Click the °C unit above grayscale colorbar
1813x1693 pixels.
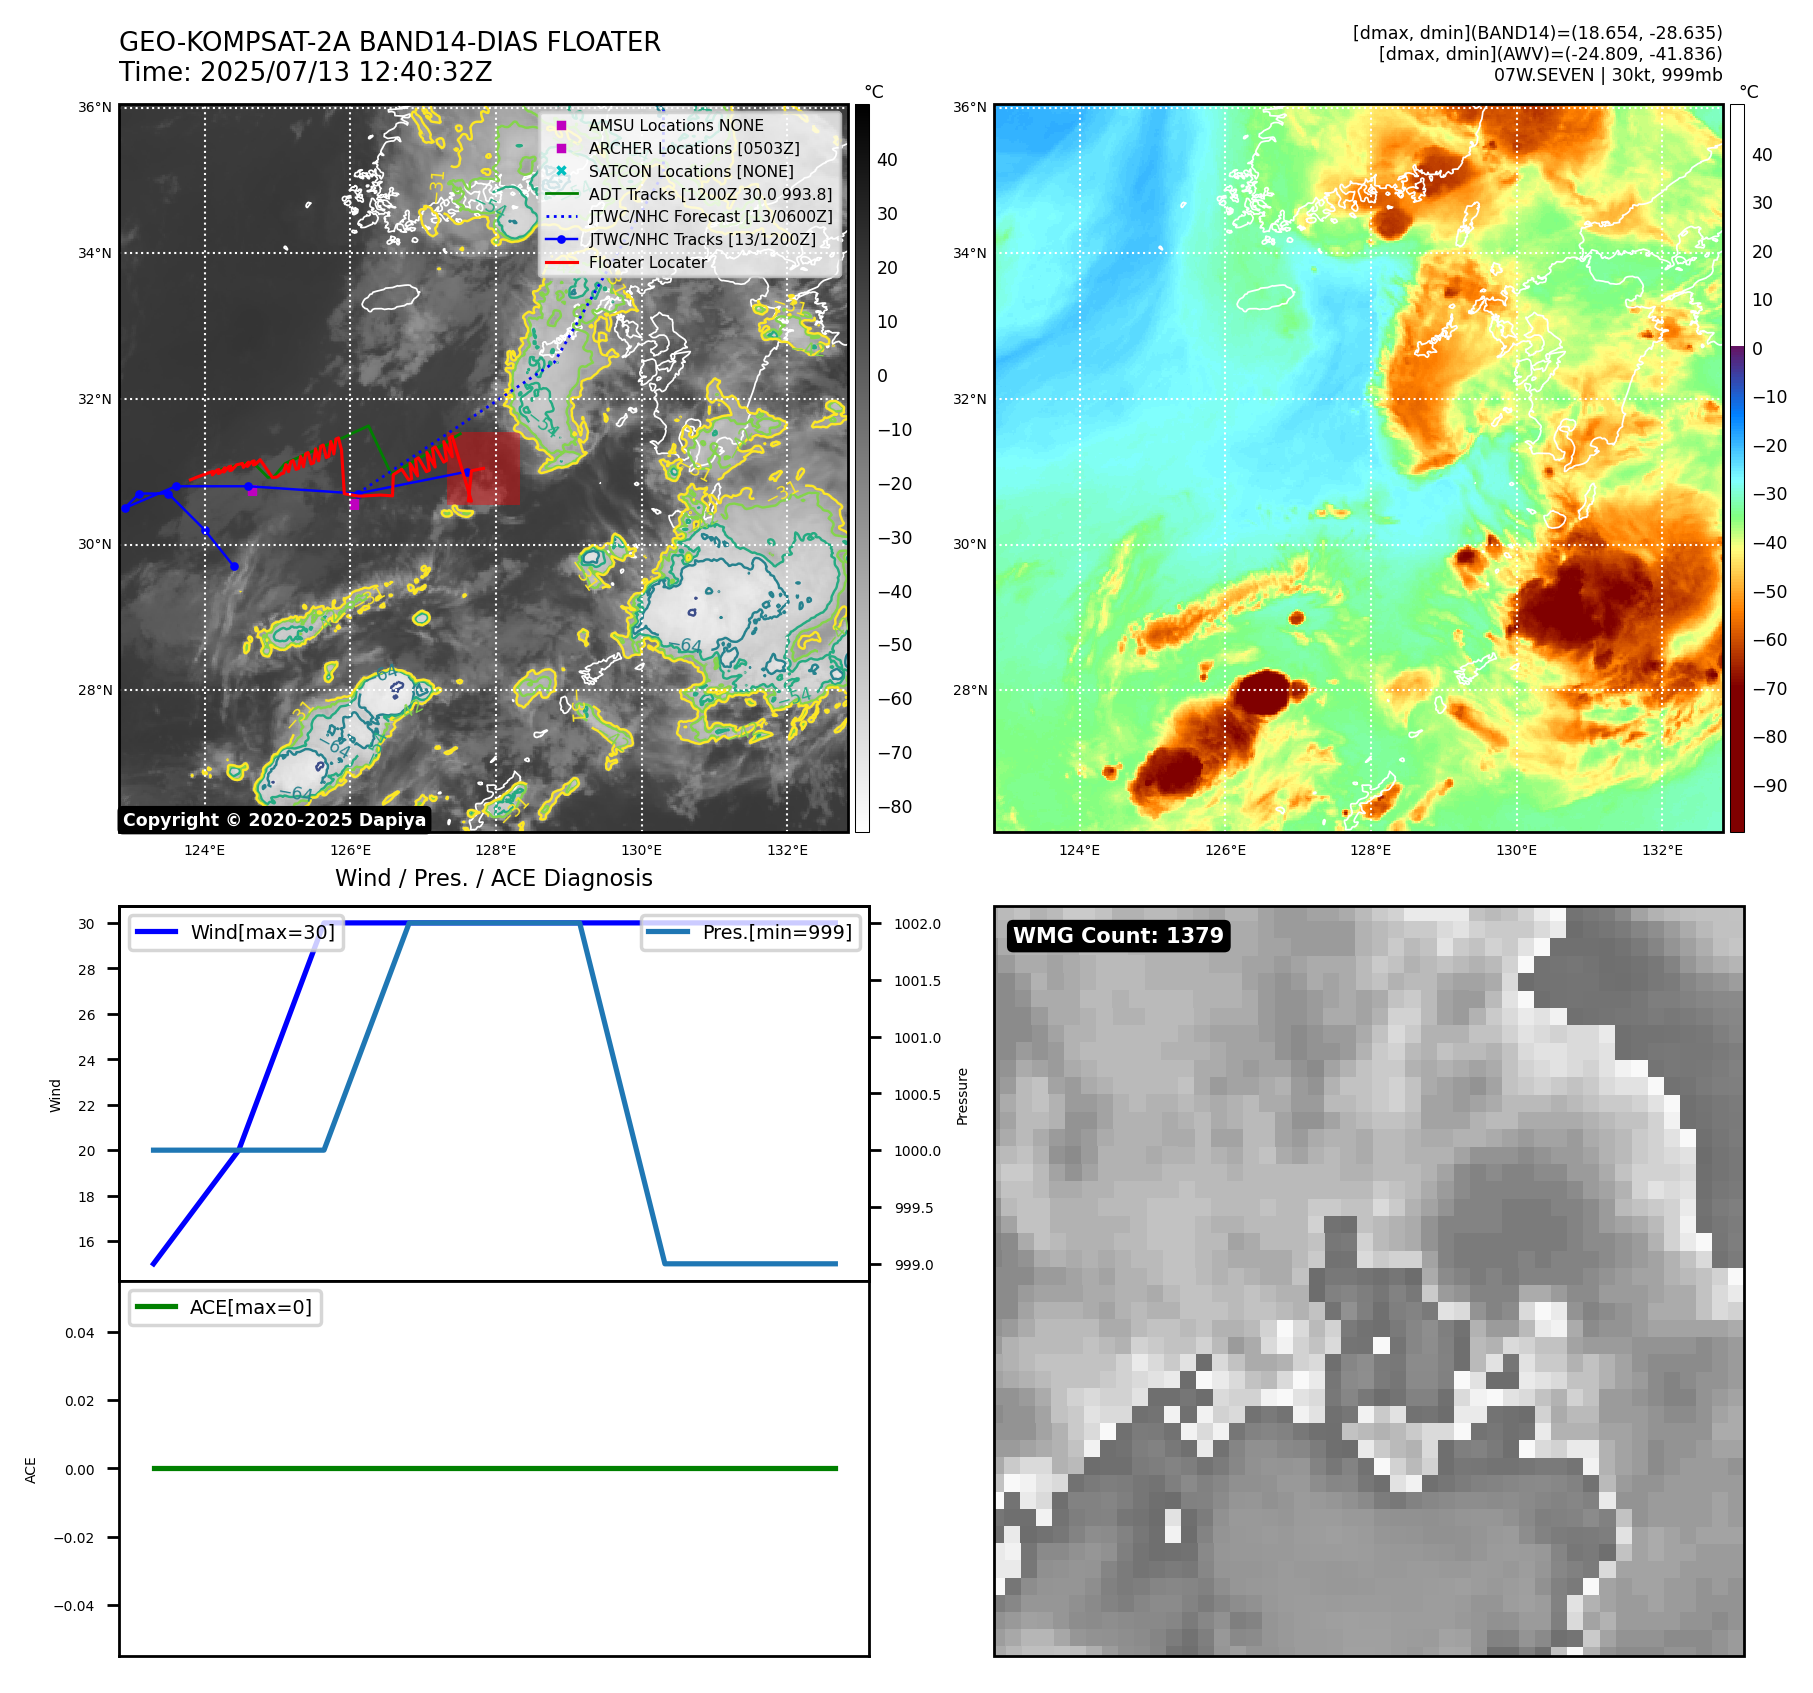(x=874, y=92)
